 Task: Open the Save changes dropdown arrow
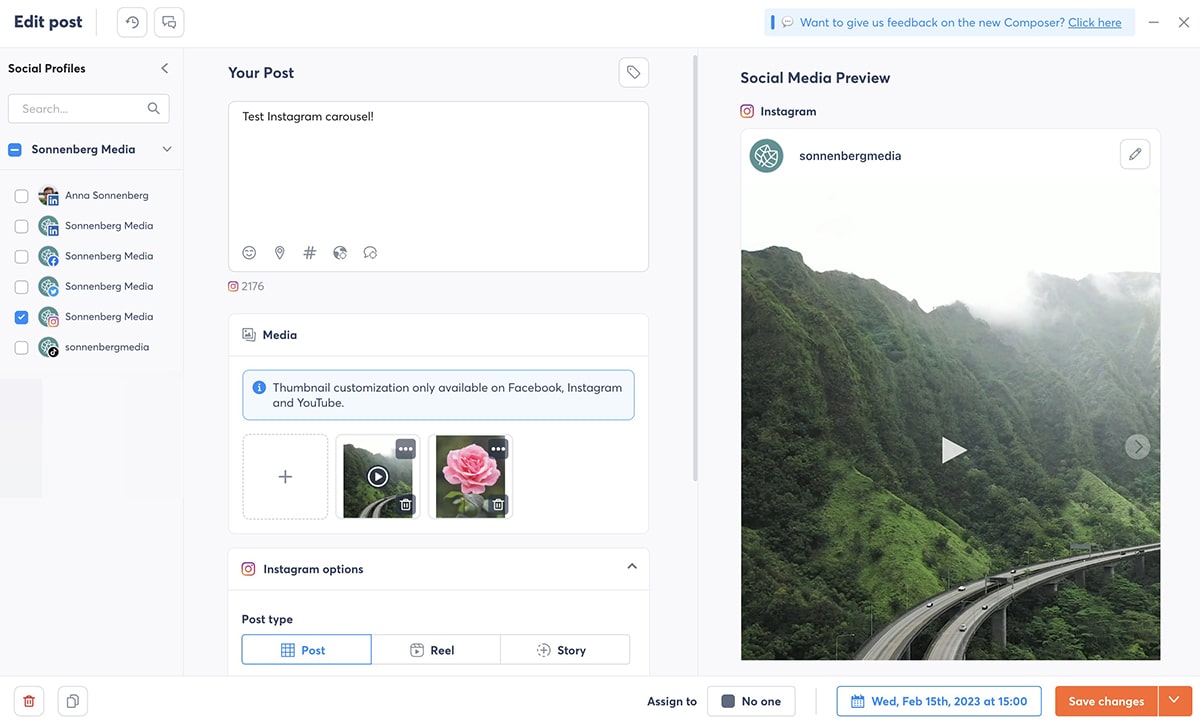[1174, 701]
